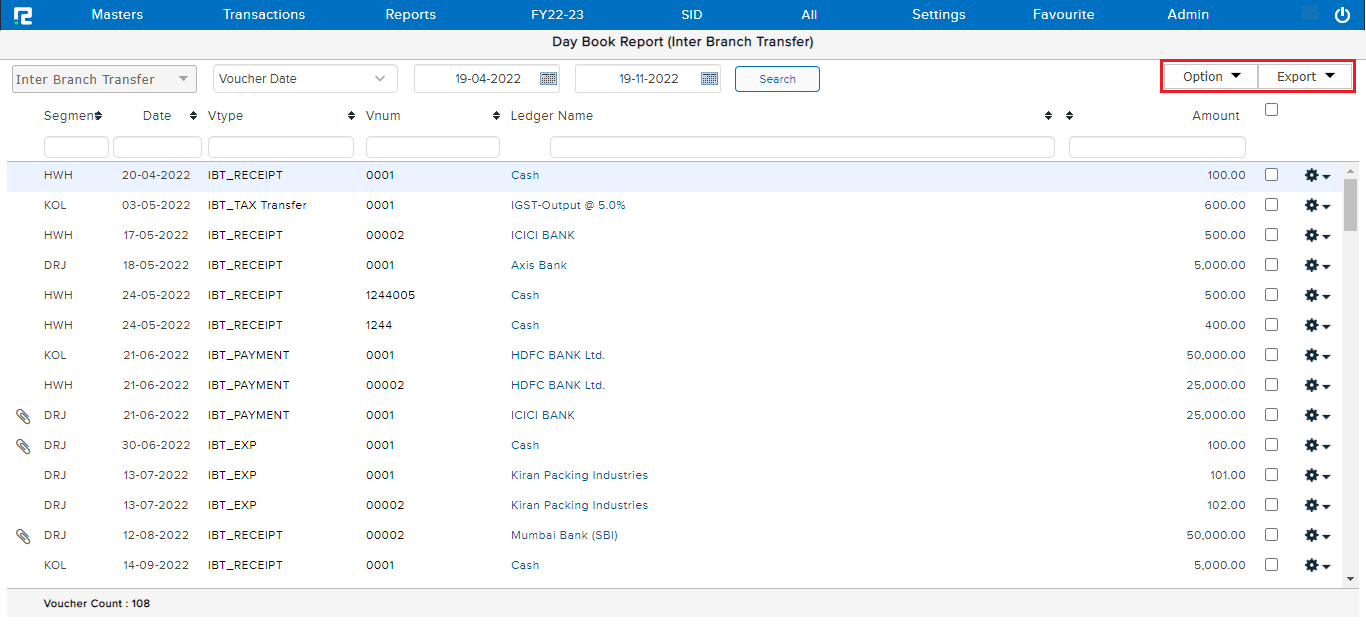The width and height of the screenshot is (1366, 625).
Task: Open the Export dropdown
Action: click(1305, 75)
